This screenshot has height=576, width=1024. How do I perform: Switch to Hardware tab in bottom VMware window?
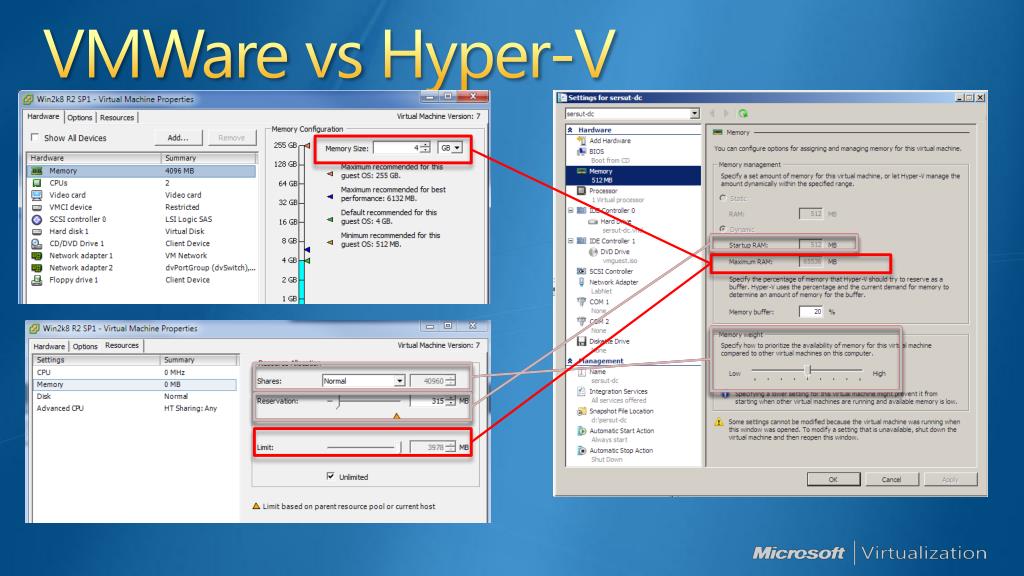point(49,346)
